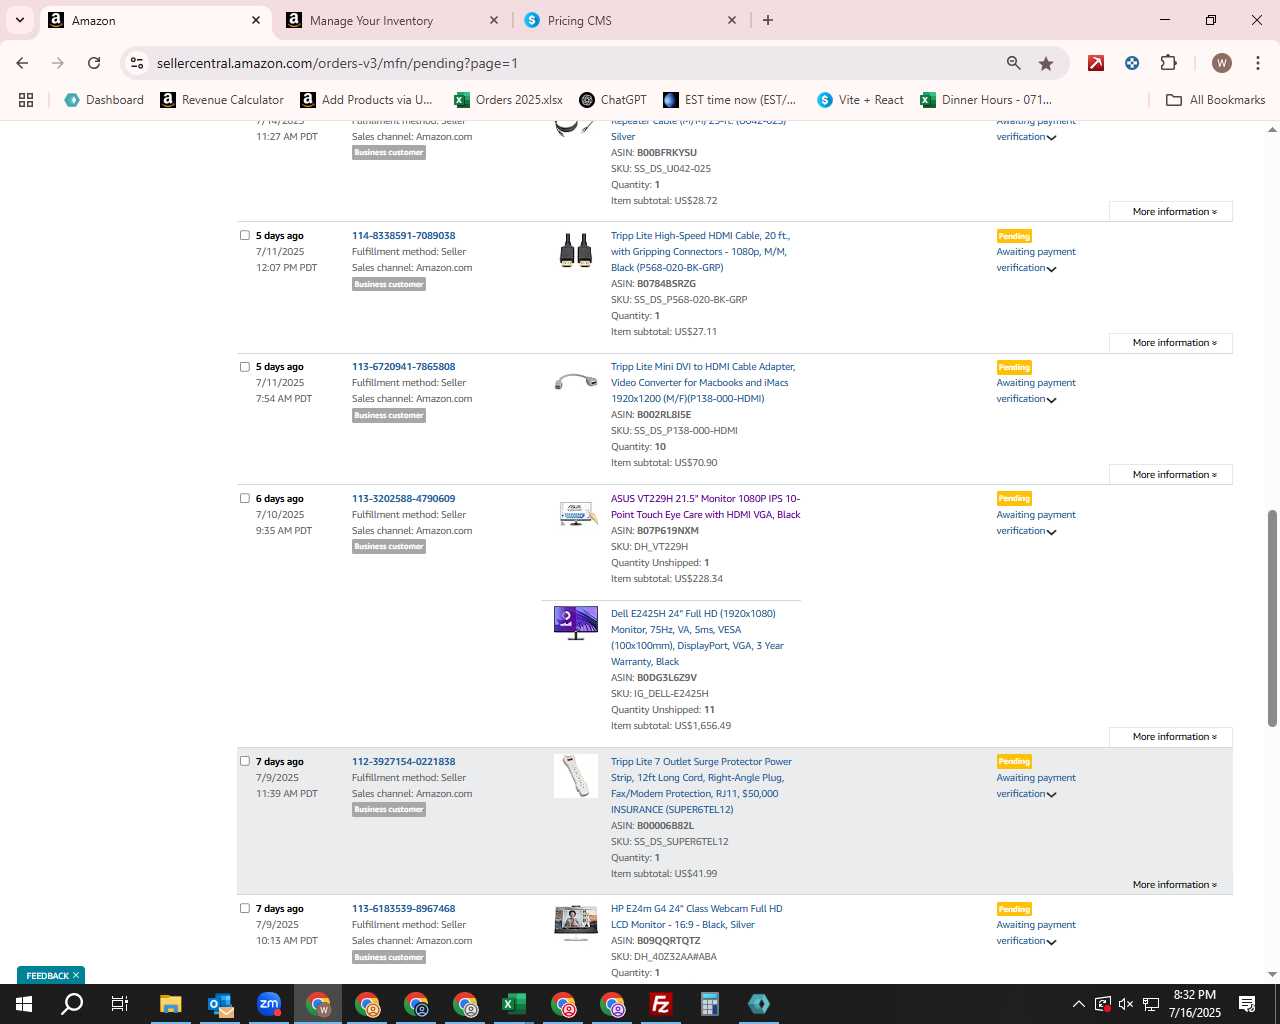
Task: Select the Amazon tab
Action: pyautogui.click(x=155, y=20)
